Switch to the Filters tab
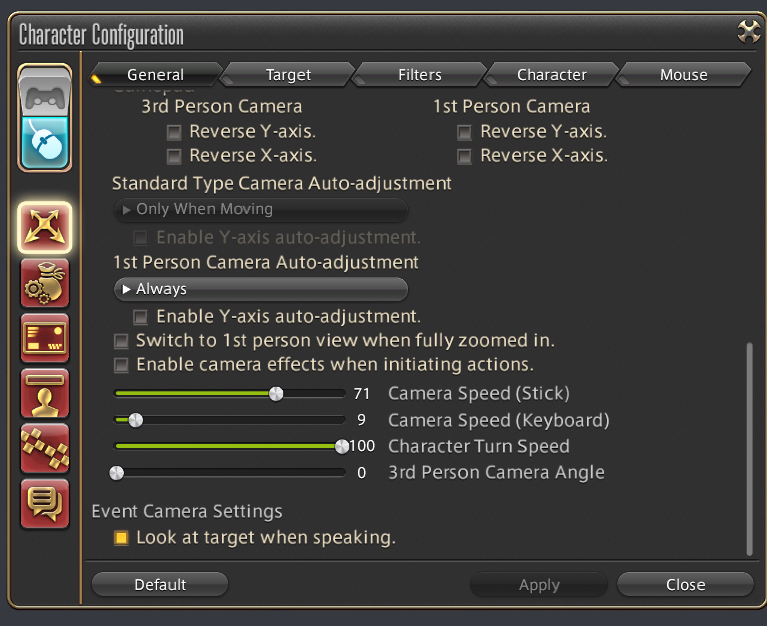Image resolution: width=767 pixels, height=626 pixels. [420, 75]
